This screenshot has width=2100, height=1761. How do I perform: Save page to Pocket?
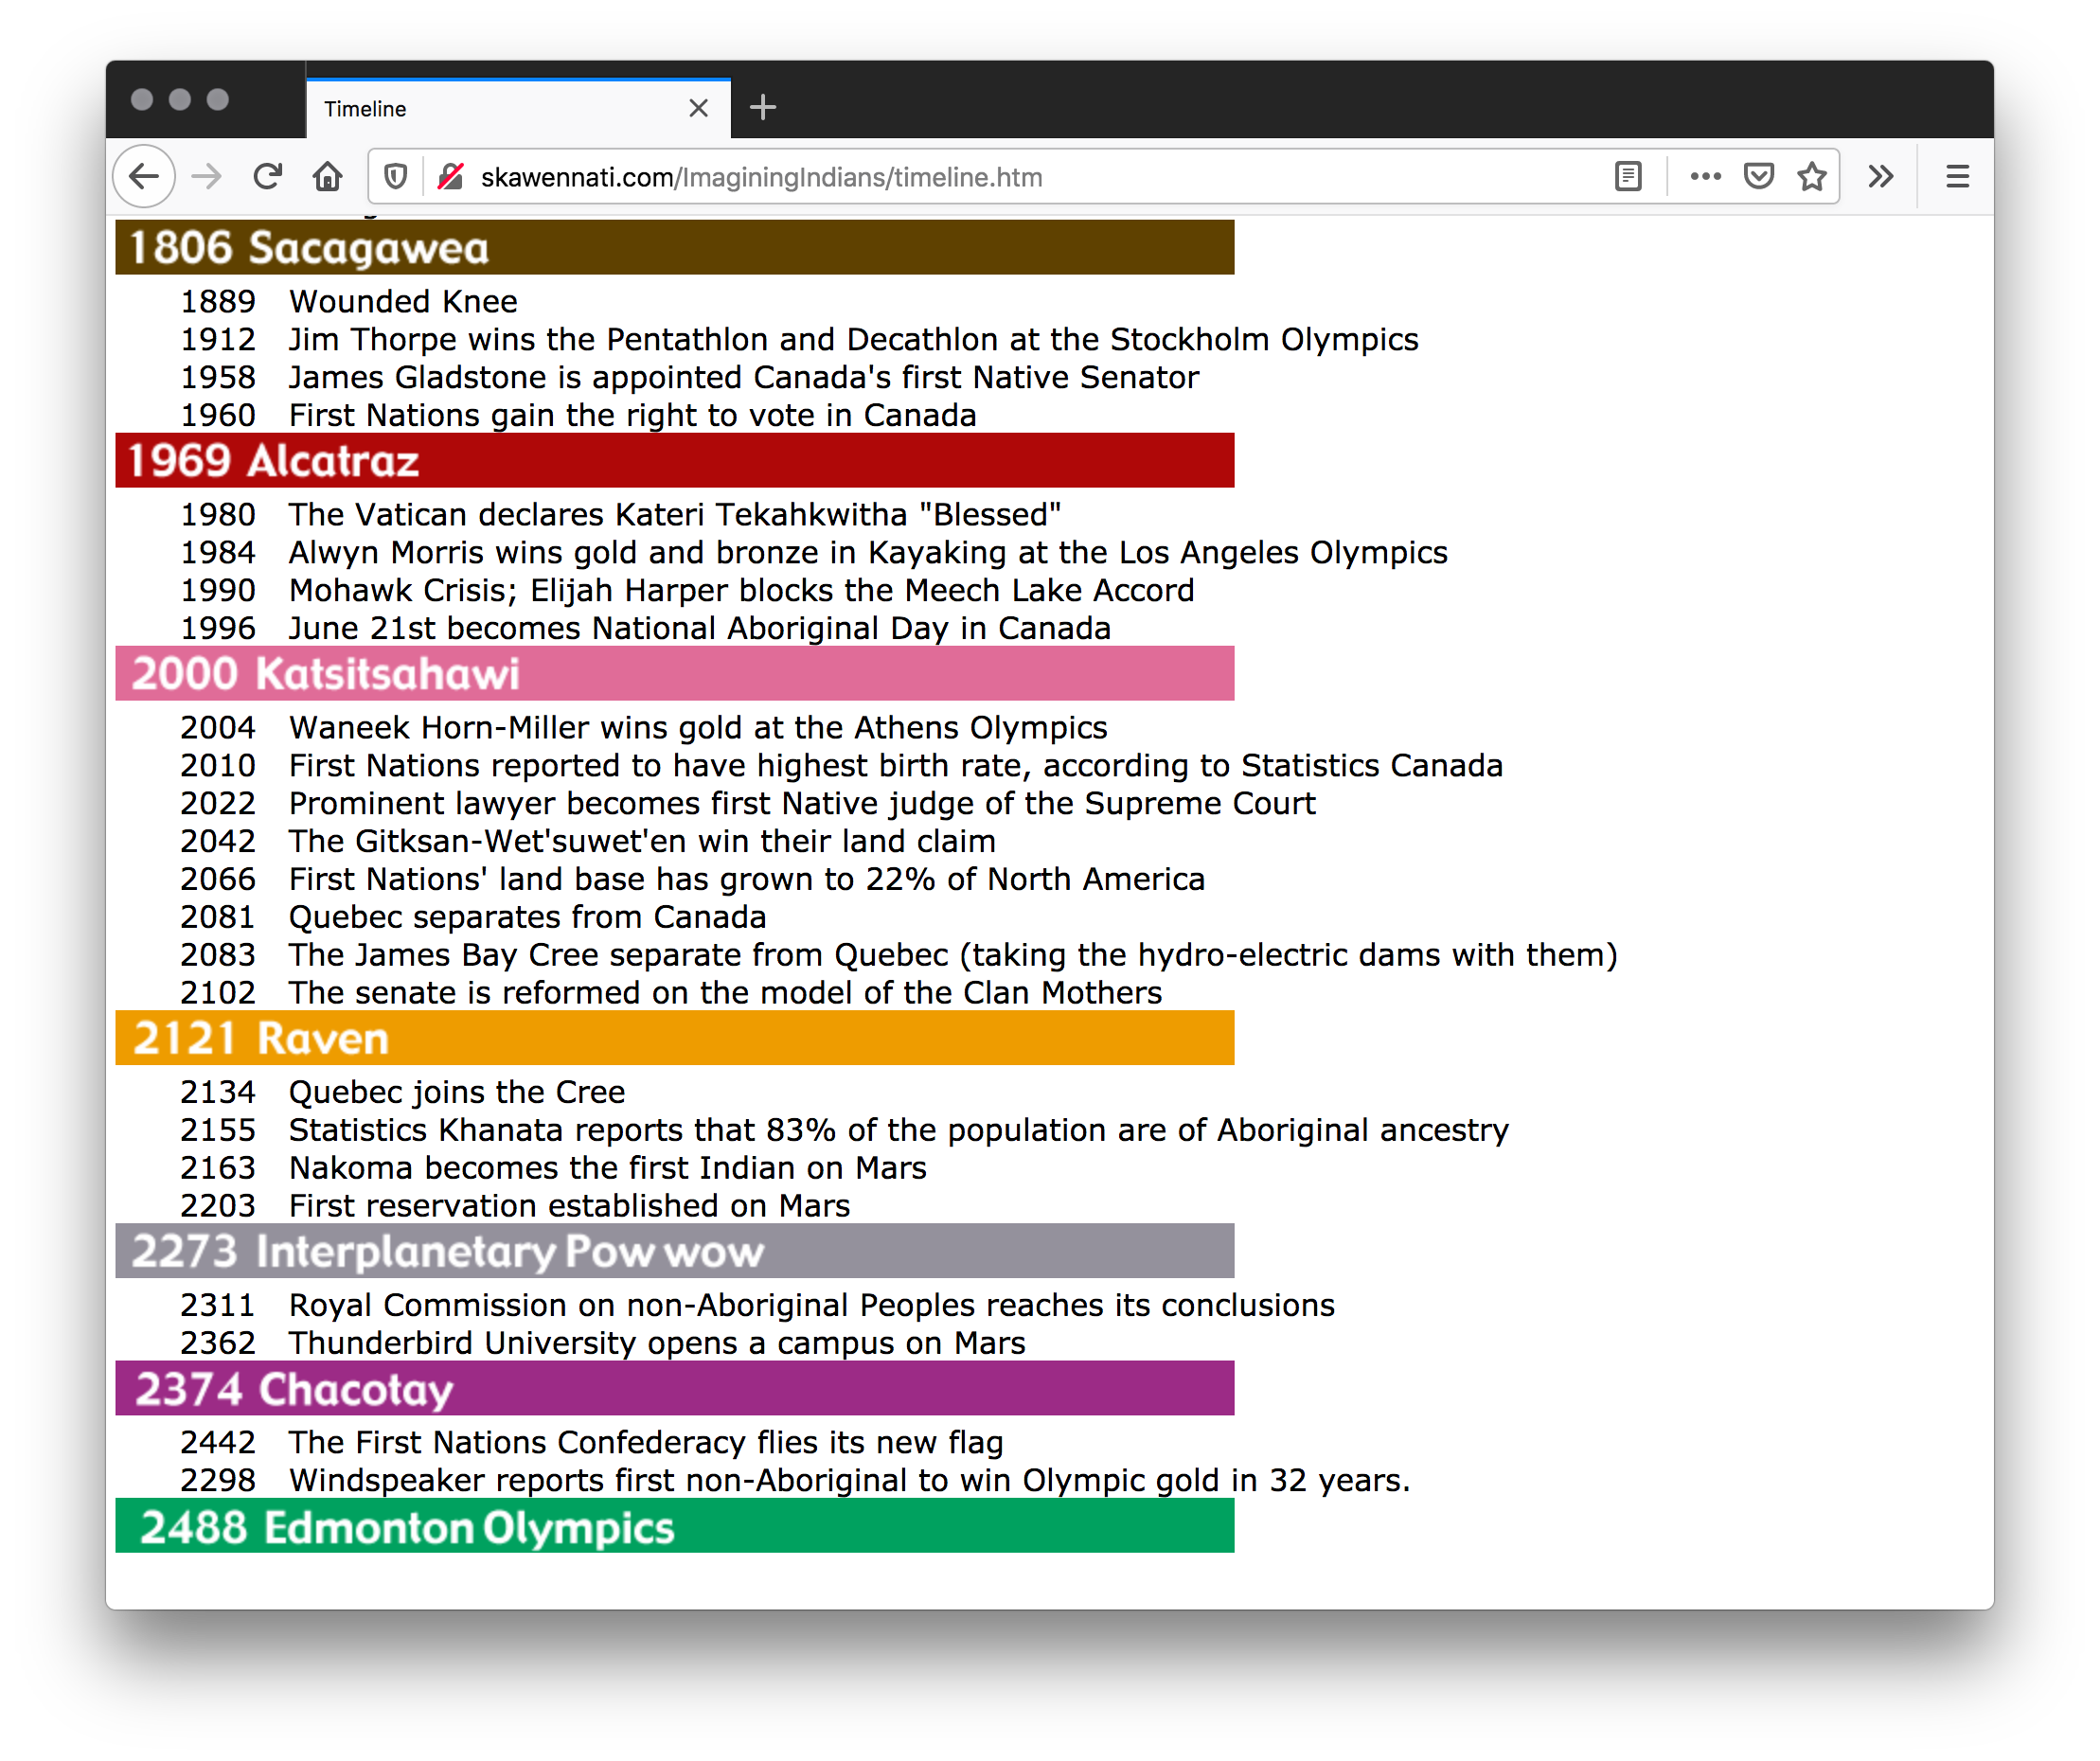[x=1758, y=177]
